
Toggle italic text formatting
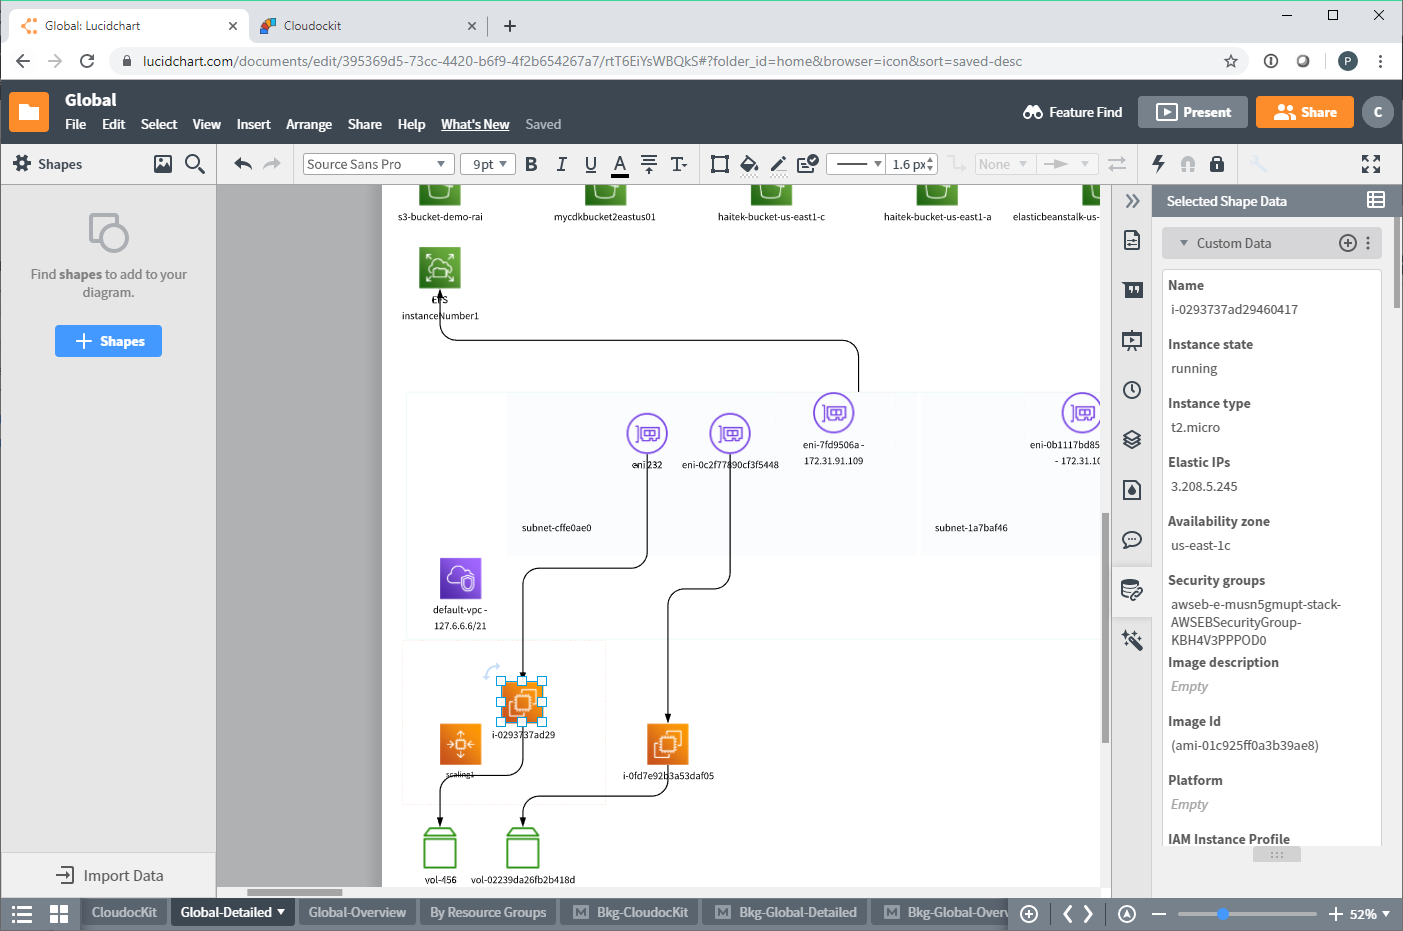click(x=561, y=163)
